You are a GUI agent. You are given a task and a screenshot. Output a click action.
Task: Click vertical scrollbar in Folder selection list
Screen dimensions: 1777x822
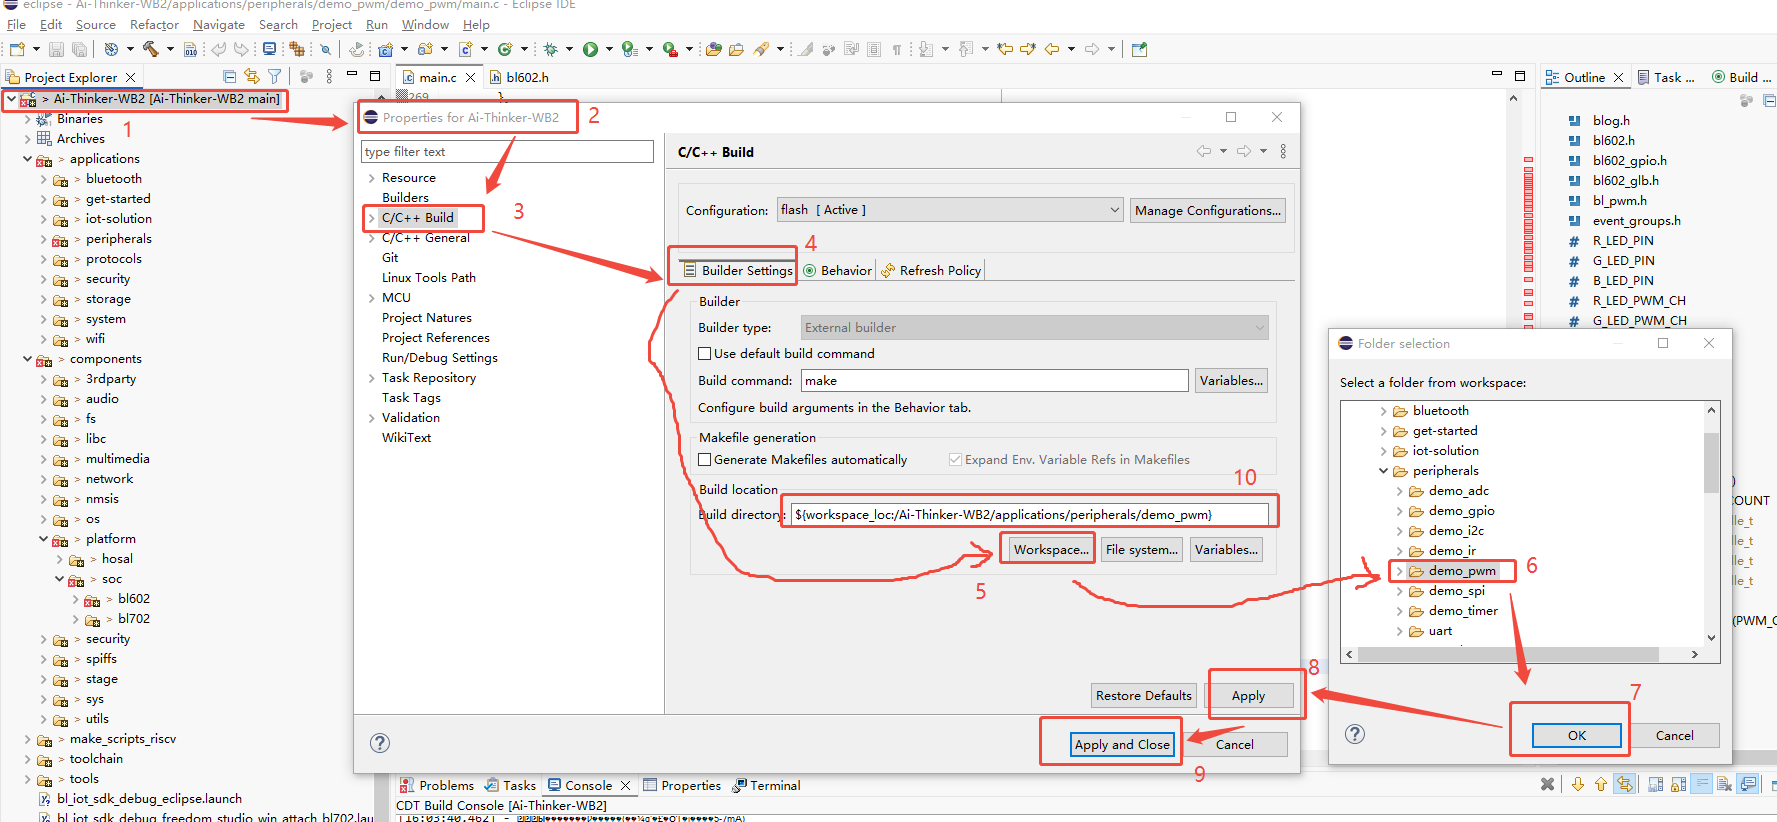click(1711, 463)
